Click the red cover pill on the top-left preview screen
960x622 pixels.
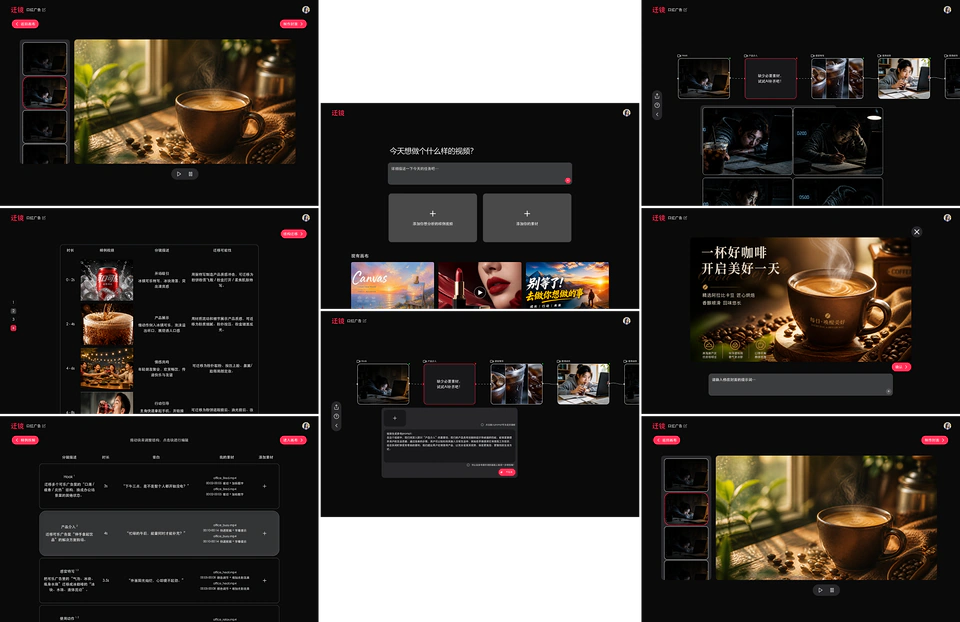293,24
